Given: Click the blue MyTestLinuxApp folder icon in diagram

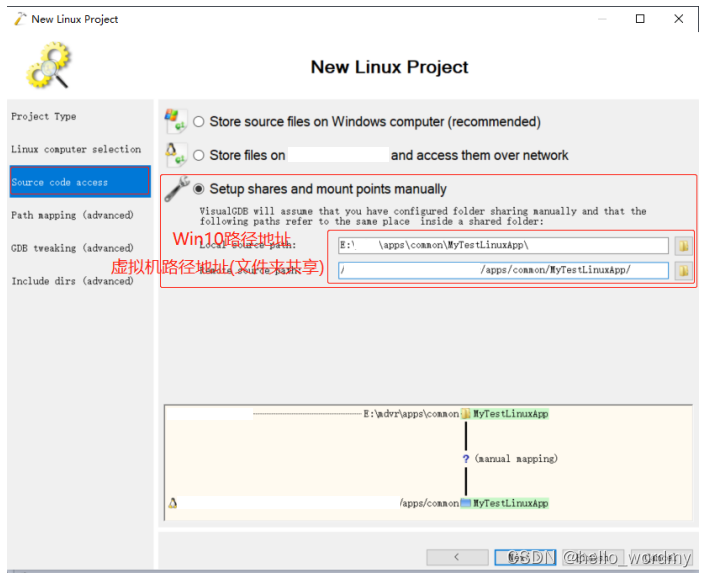Looking at the screenshot, I should click(466, 503).
